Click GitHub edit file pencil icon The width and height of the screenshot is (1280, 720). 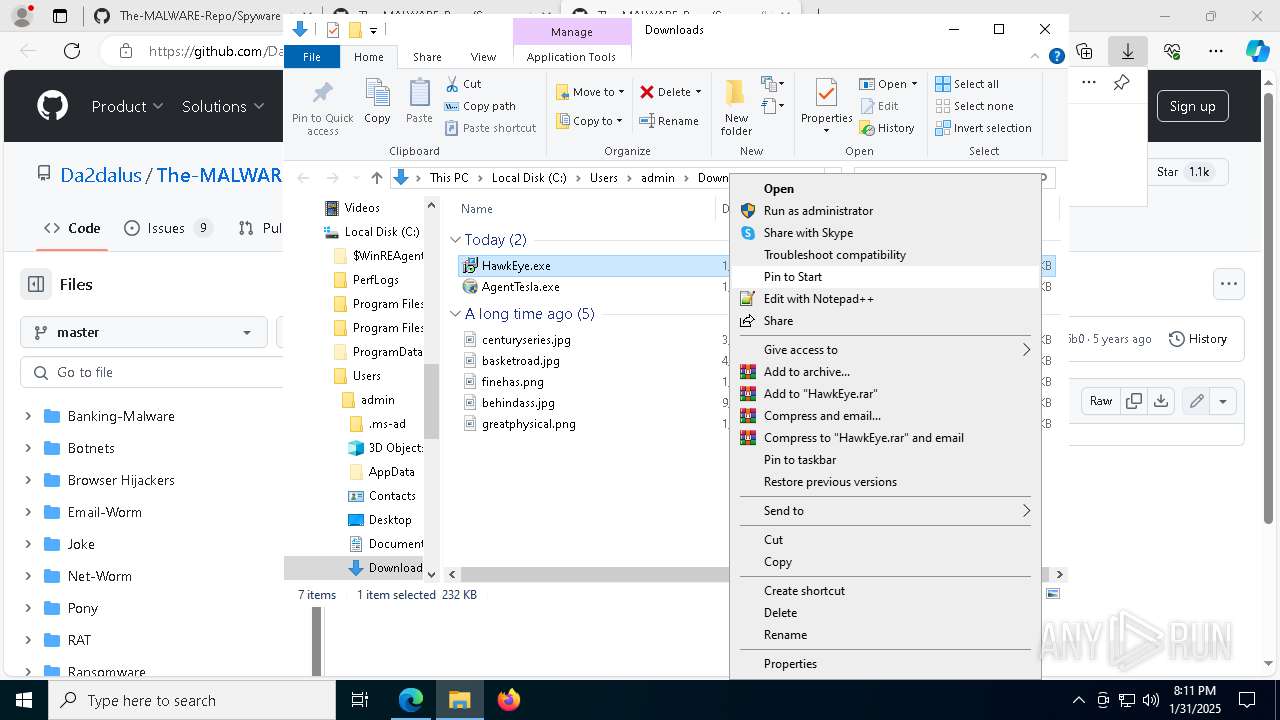(1197, 401)
